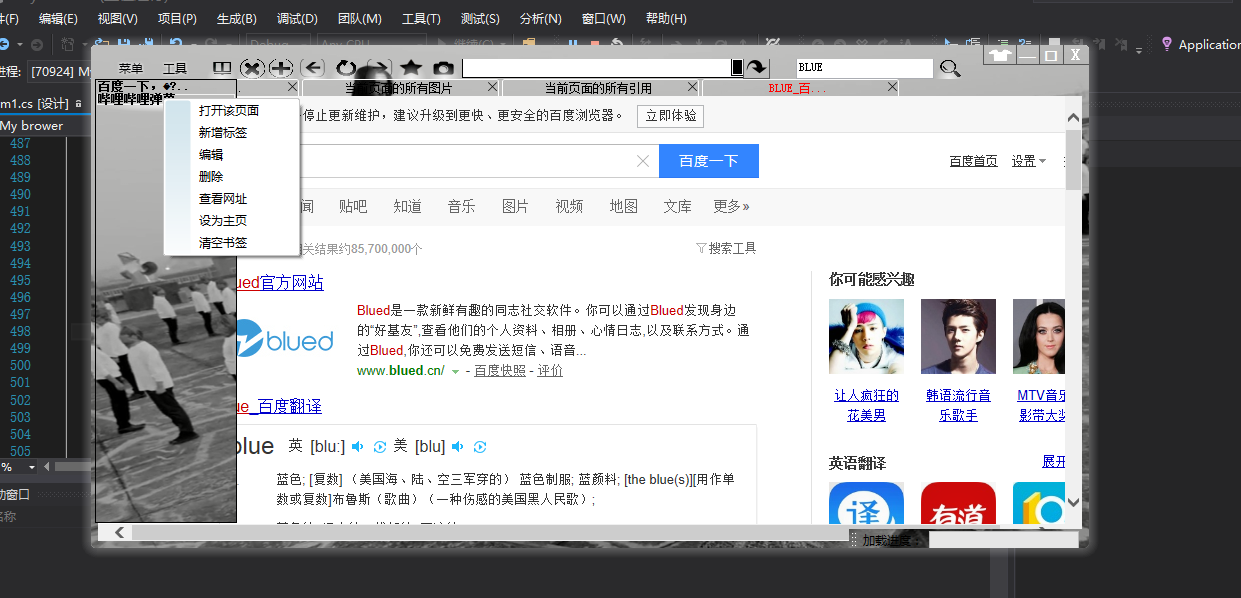The height and width of the screenshot is (598, 1241).
Task: Clear Baidu search box with X icon
Action: click(643, 161)
